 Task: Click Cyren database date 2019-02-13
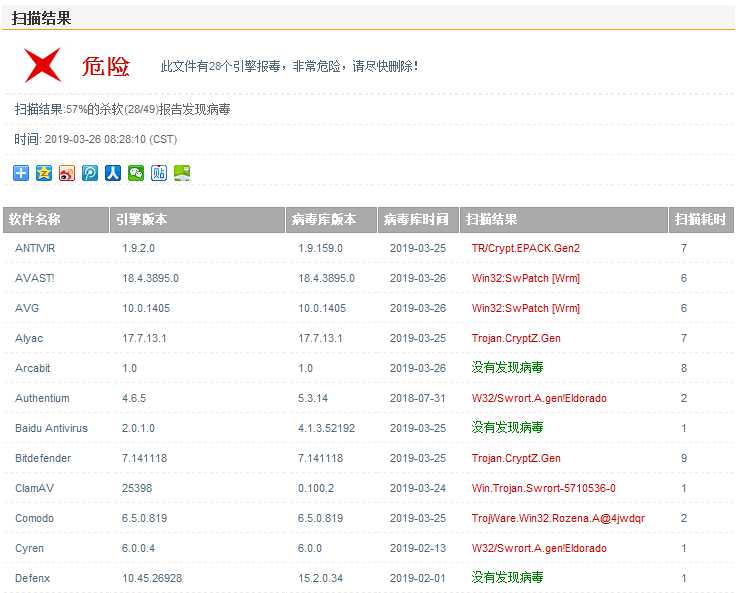[x=418, y=548]
